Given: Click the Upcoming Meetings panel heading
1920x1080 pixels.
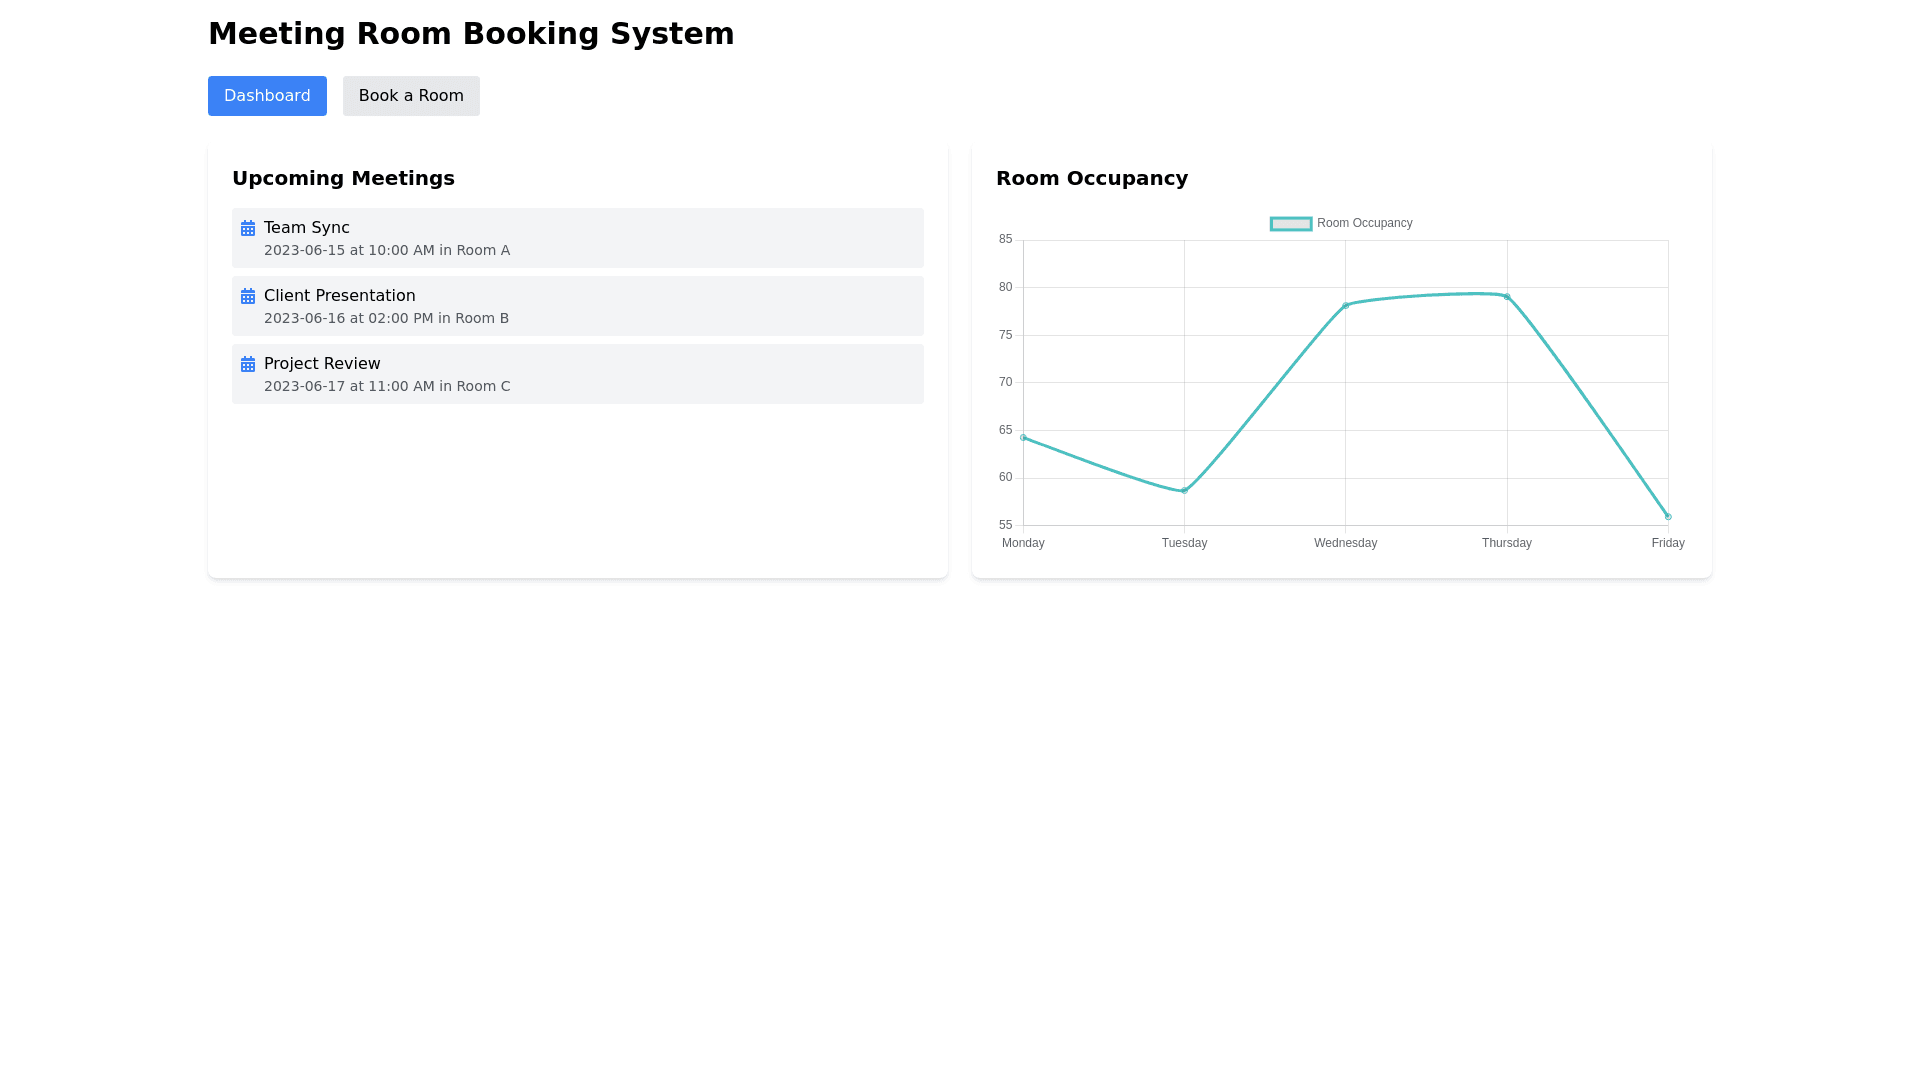Looking at the screenshot, I should click(x=343, y=178).
